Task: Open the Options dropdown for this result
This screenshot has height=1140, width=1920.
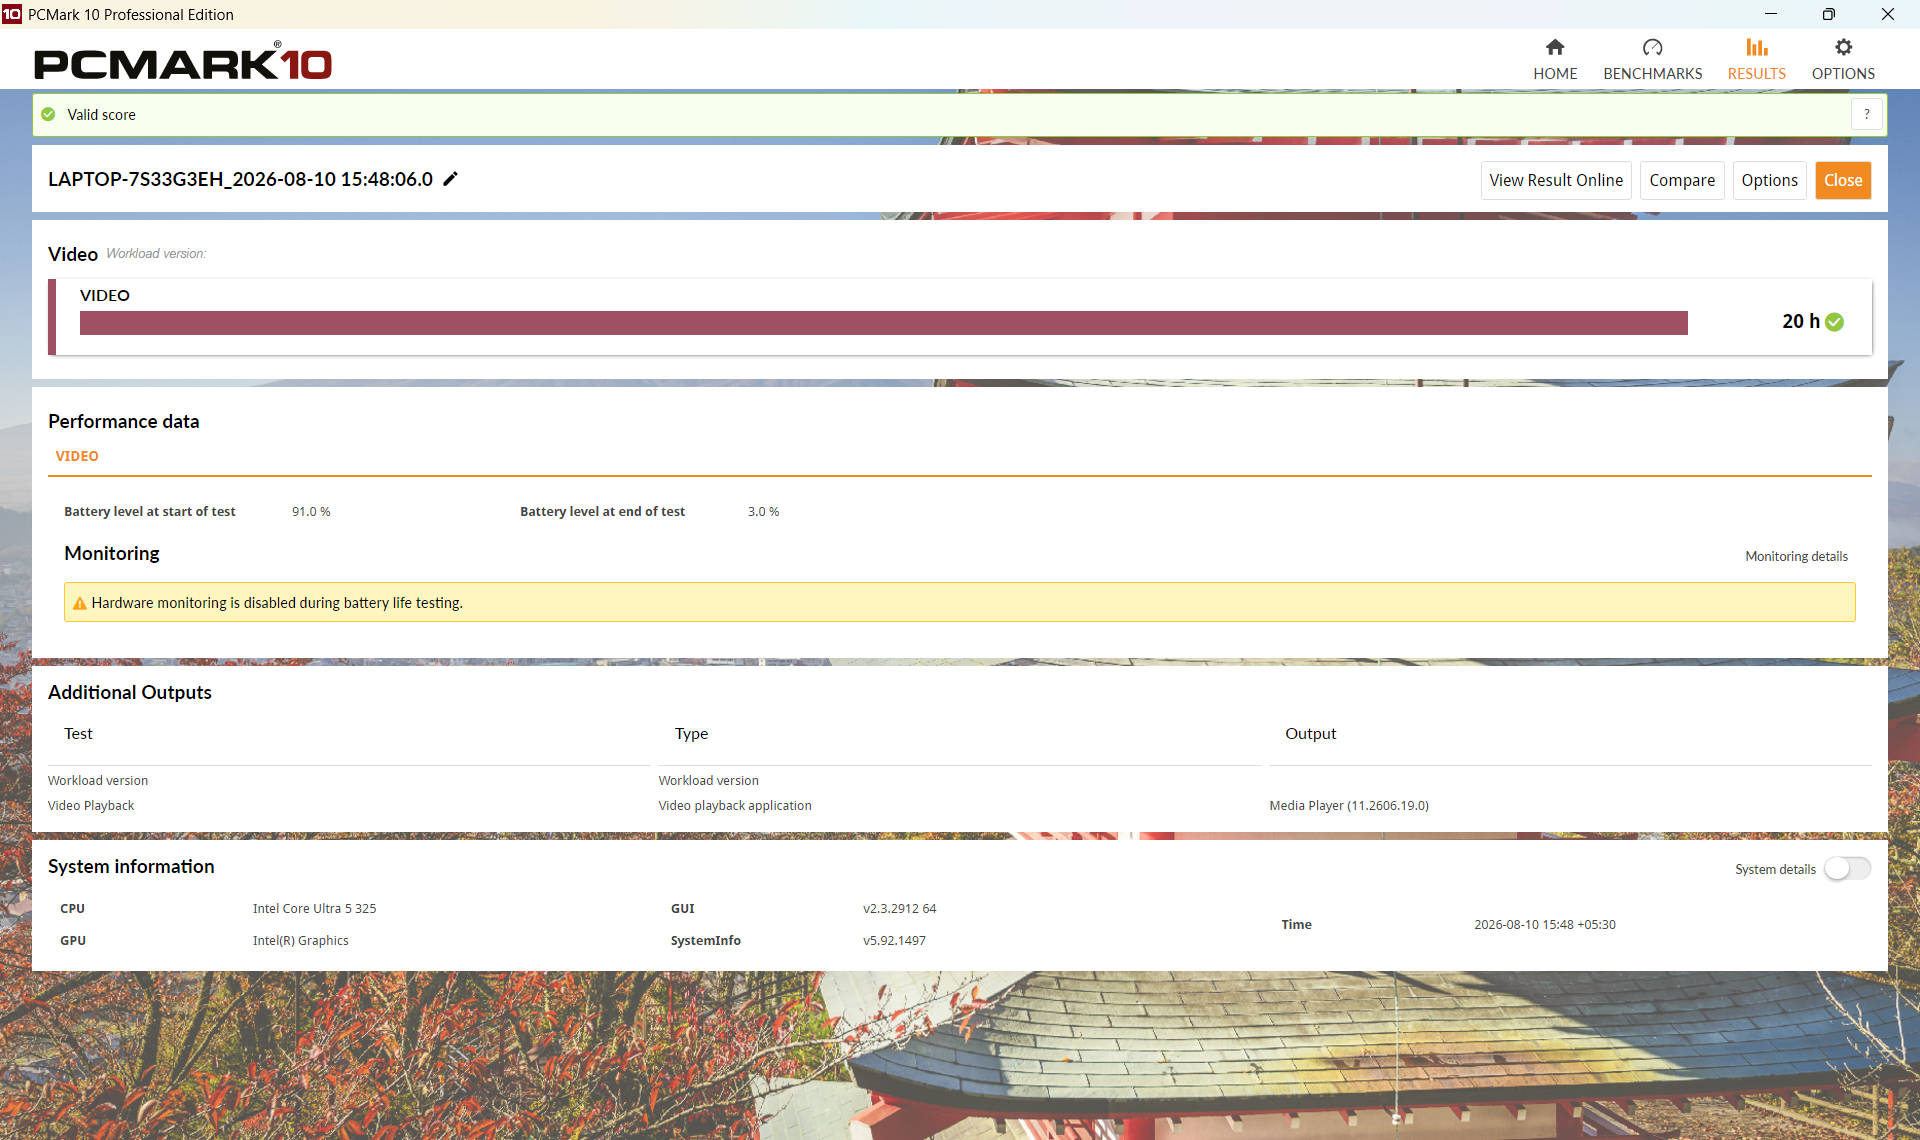Action: point(1769,180)
